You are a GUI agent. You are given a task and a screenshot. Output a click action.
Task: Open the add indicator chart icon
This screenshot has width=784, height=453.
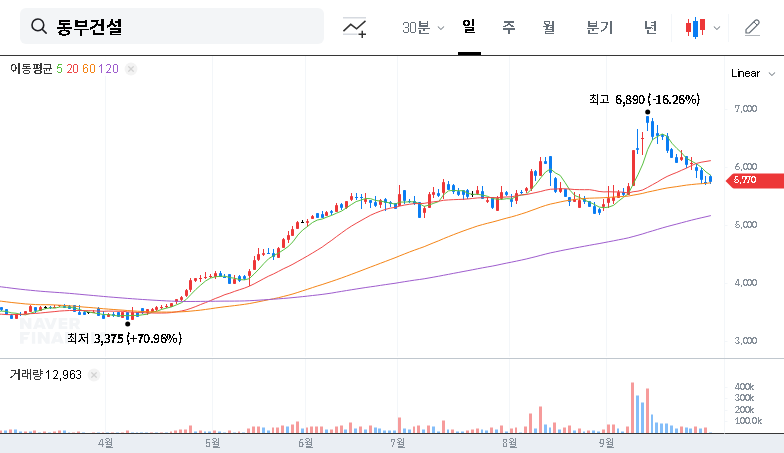pyautogui.click(x=354, y=28)
